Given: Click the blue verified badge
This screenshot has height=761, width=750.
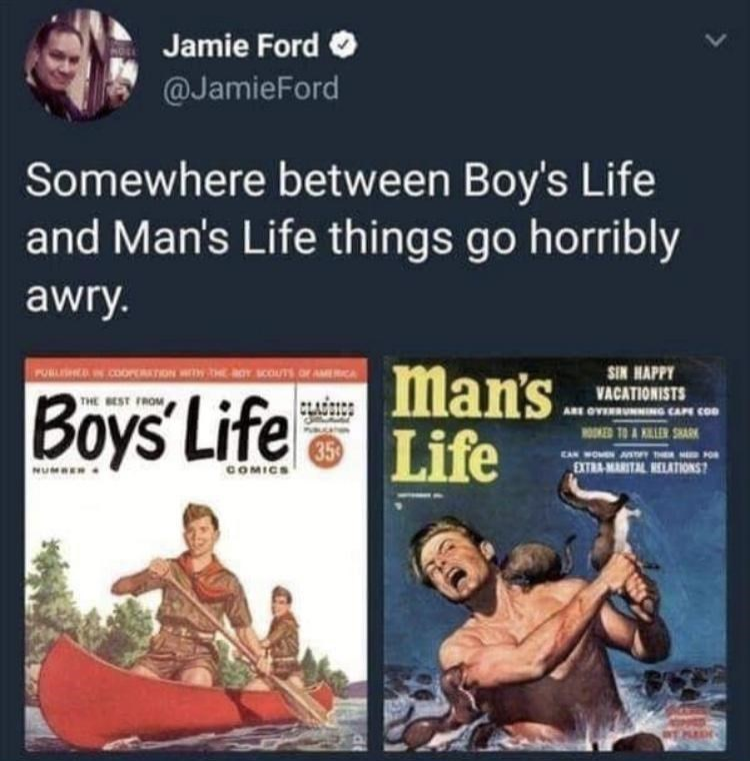Looking at the screenshot, I should [x=344, y=46].
